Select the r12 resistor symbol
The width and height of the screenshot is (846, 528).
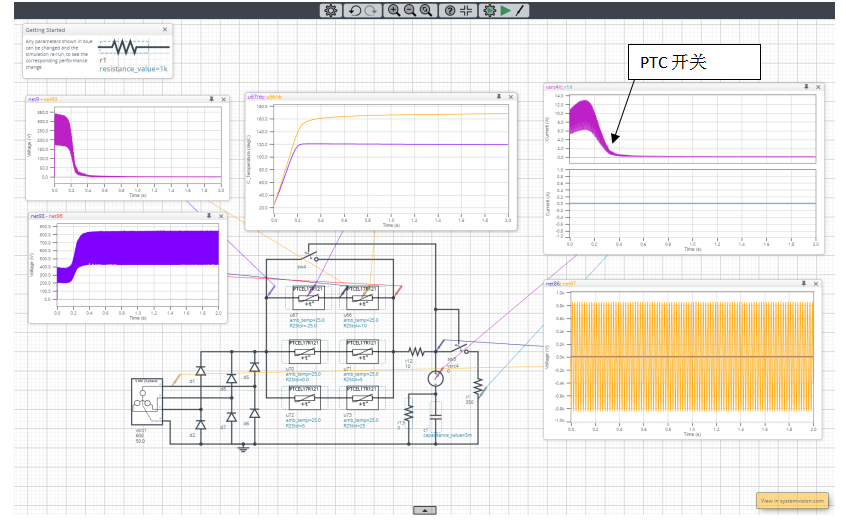pos(417,352)
